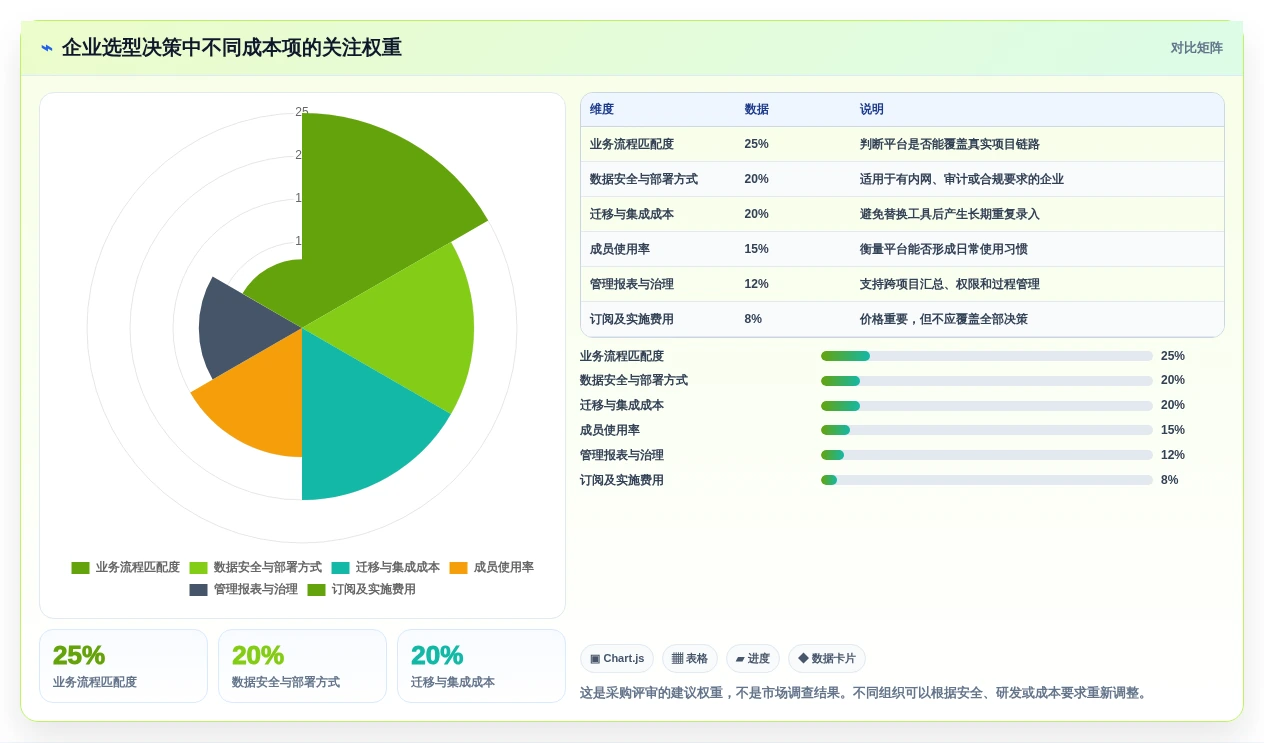Click description 支持跨项目汇总、权限和过程管理
This screenshot has height=743, width=1264.
point(950,284)
